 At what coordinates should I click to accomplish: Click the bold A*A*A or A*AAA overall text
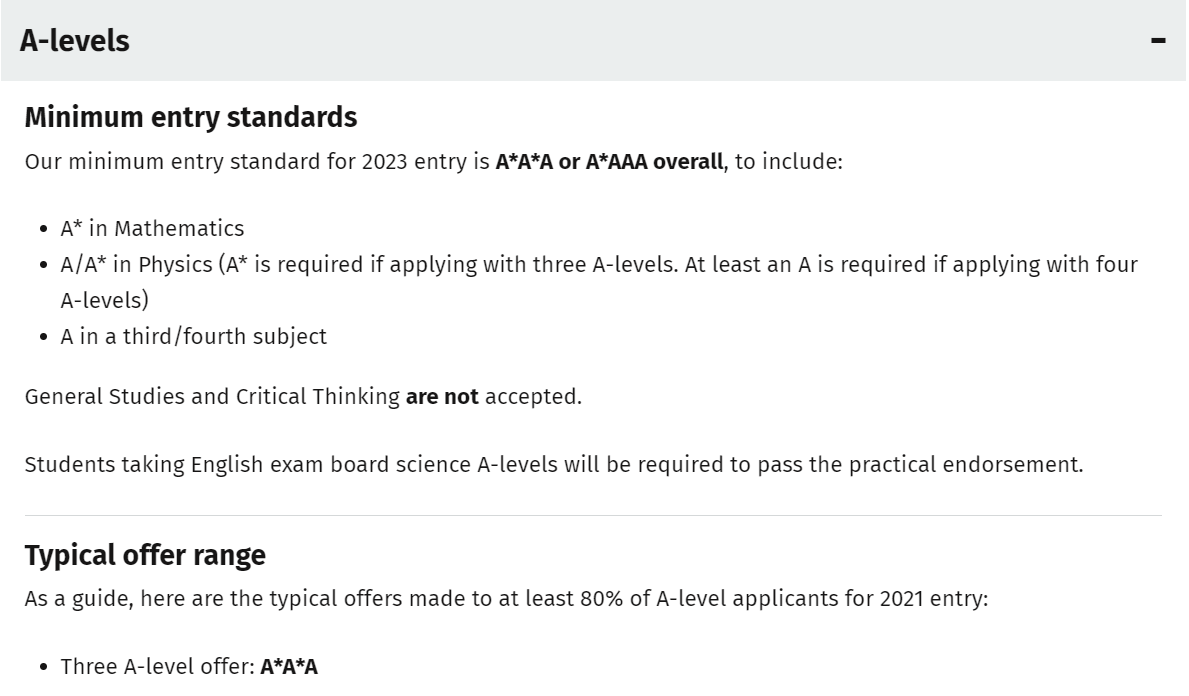point(609,160)
